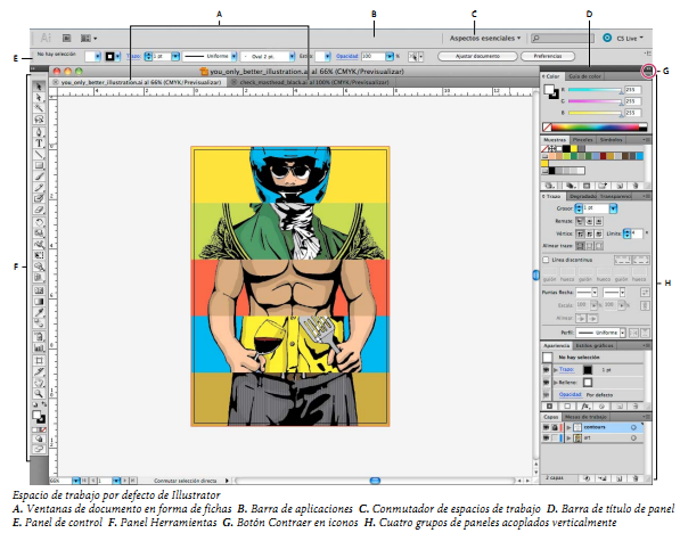
Task: Click the Trazo link in Appearance panel
Action: pyautogui.click(x=566, y=370)
